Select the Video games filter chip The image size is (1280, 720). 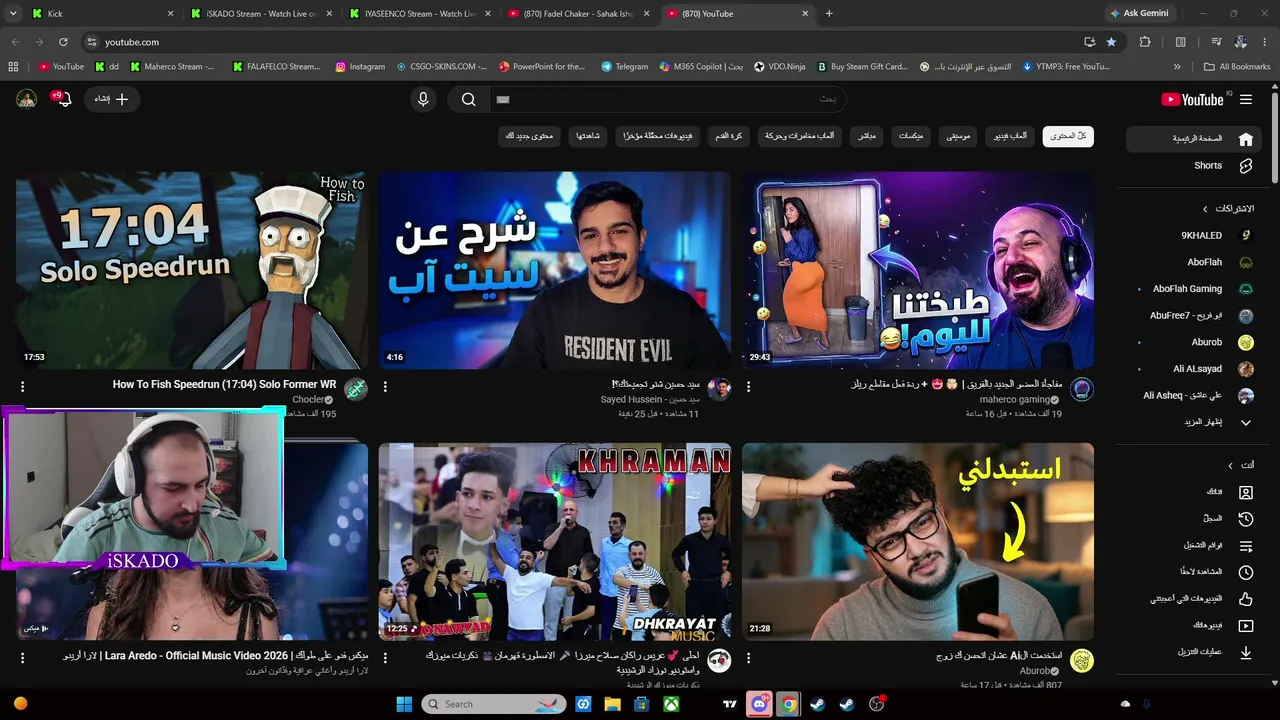(x=1010, y=136)
